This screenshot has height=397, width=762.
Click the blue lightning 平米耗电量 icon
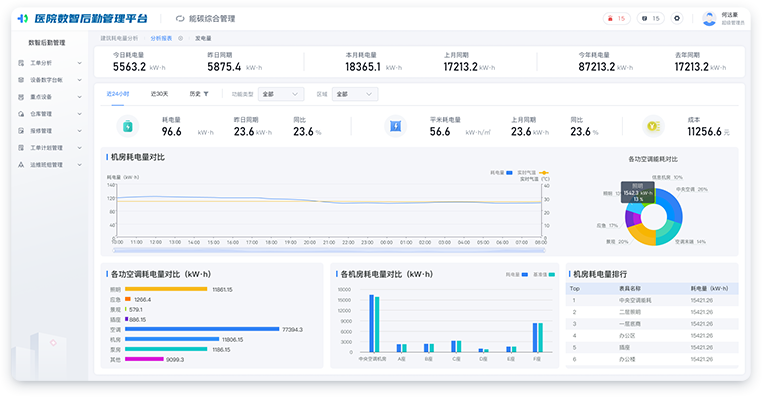(396, 126)
